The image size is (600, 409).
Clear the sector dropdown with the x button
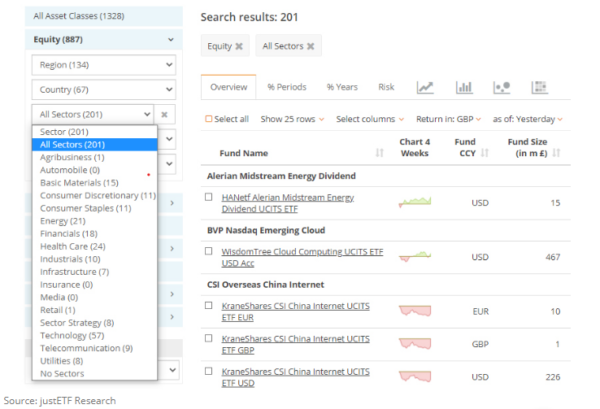tap(165, 114)
